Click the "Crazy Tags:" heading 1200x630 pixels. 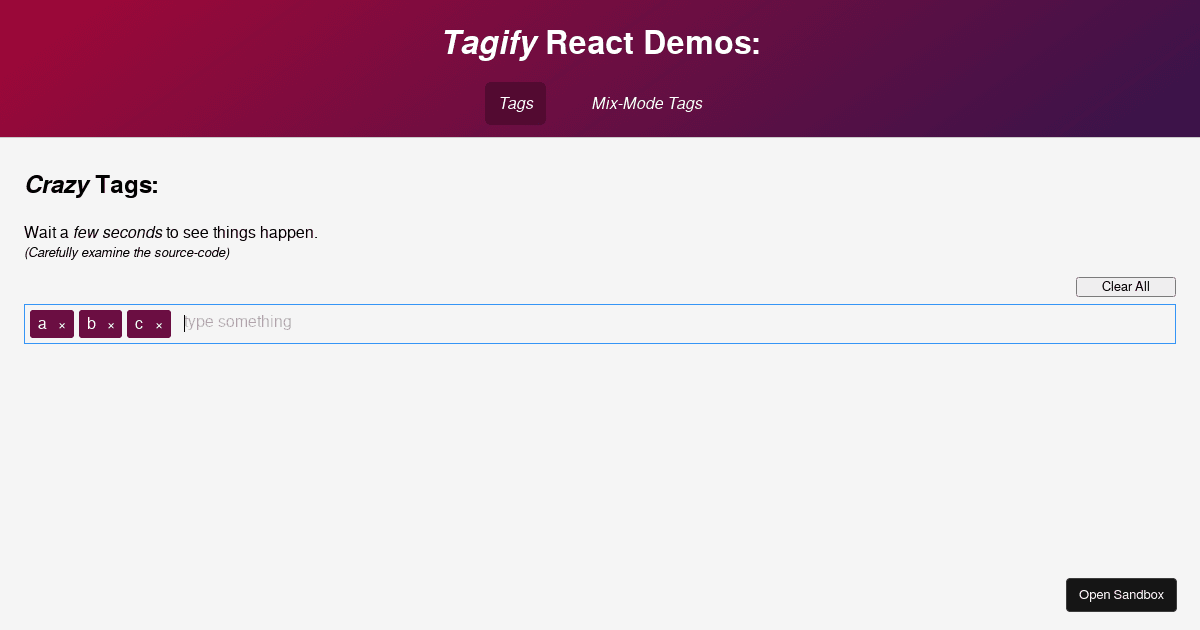[x=91, y=185]
